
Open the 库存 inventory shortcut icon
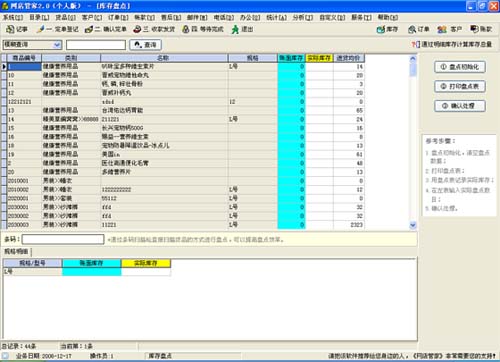tap(387, 29)
